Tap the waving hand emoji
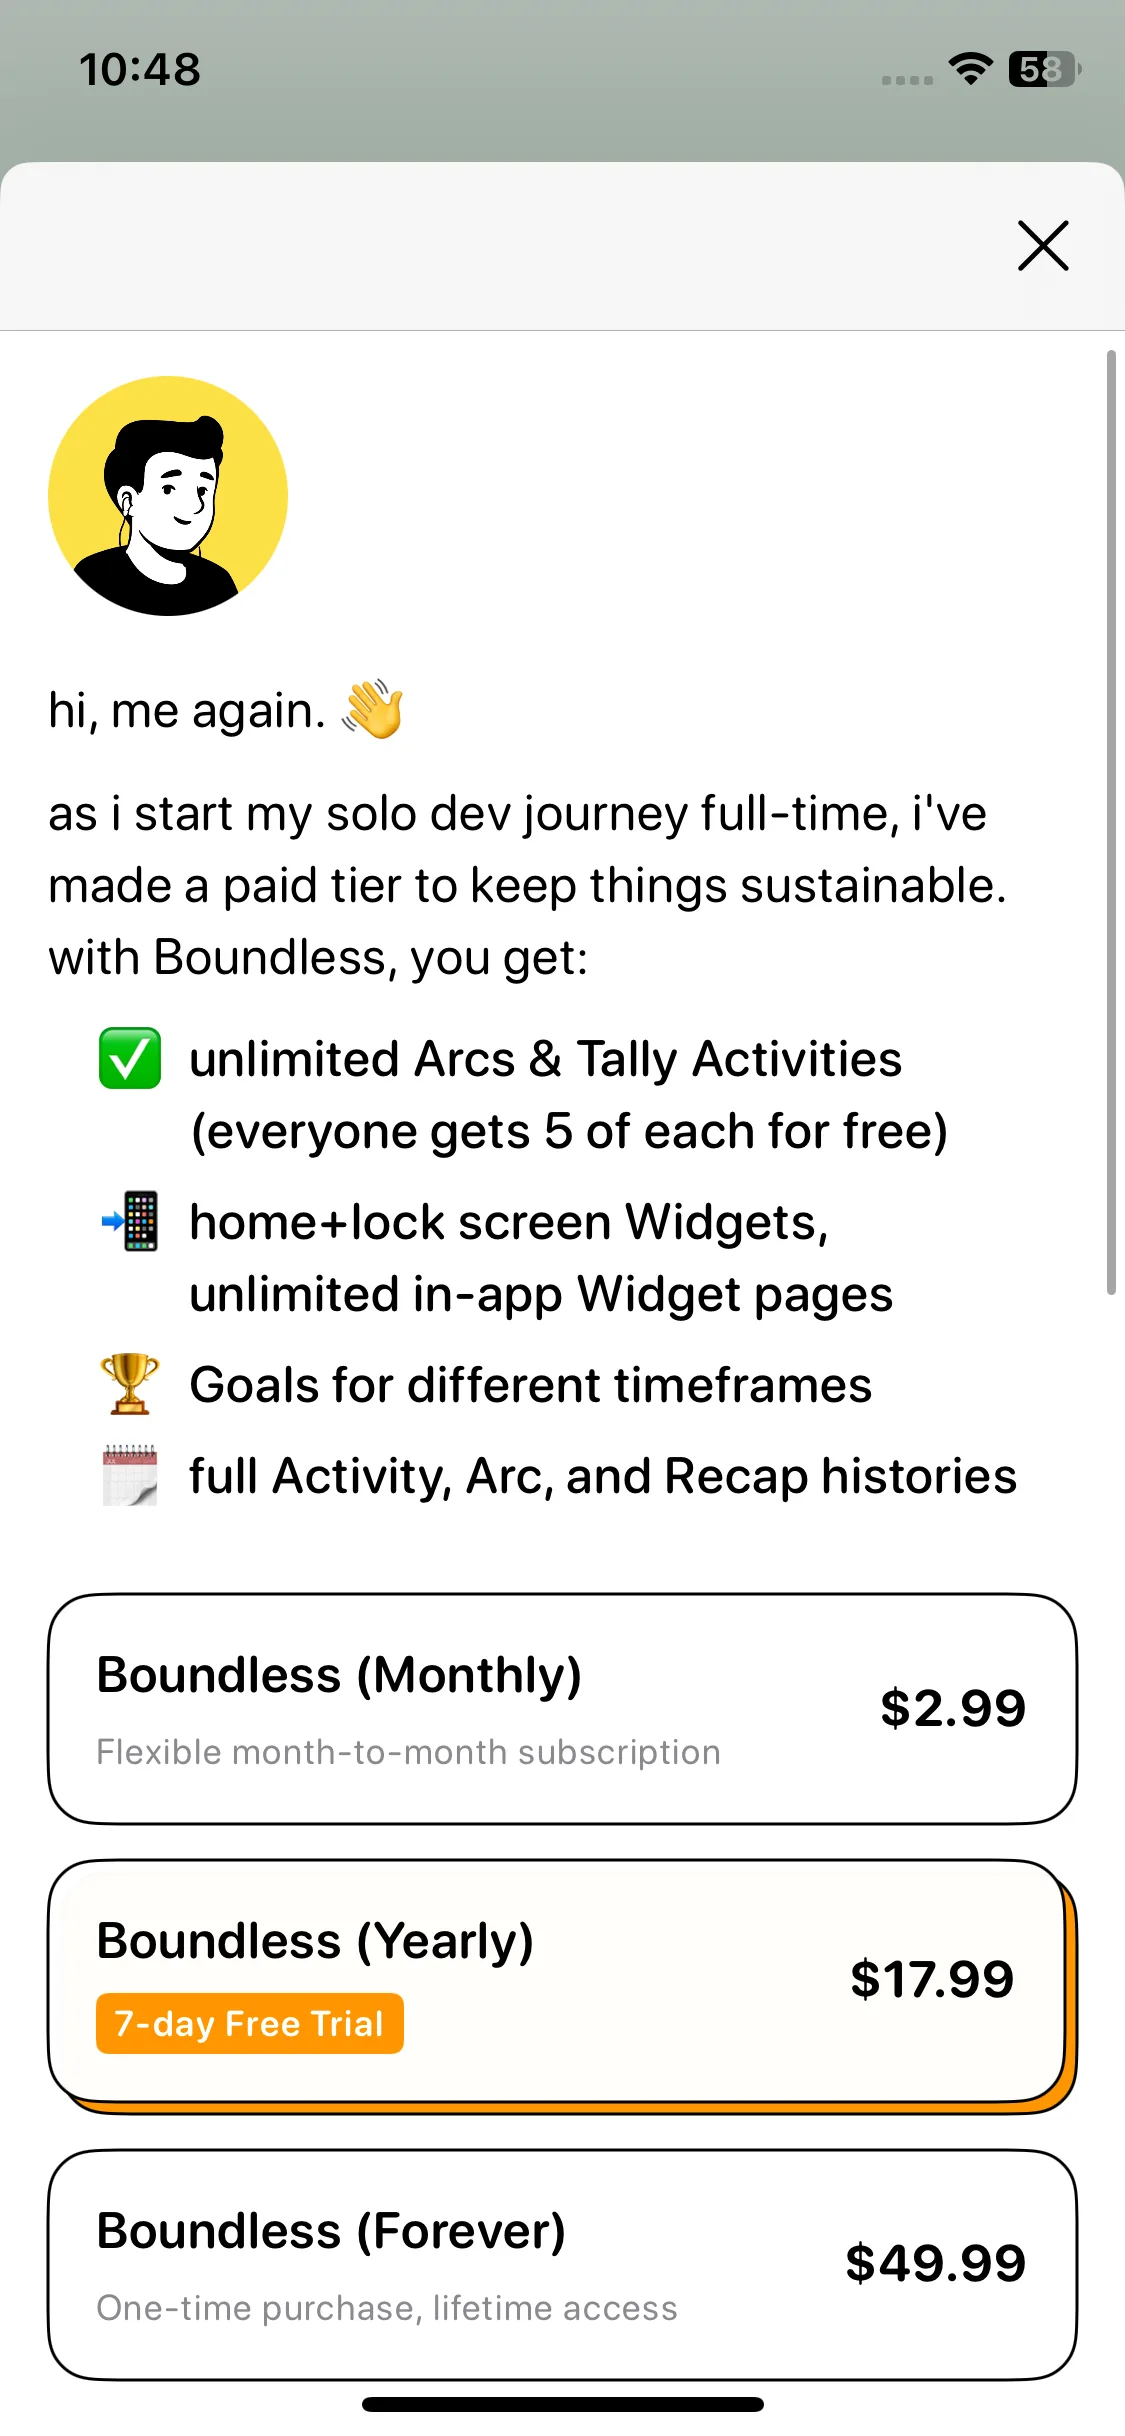 point(372,710)
